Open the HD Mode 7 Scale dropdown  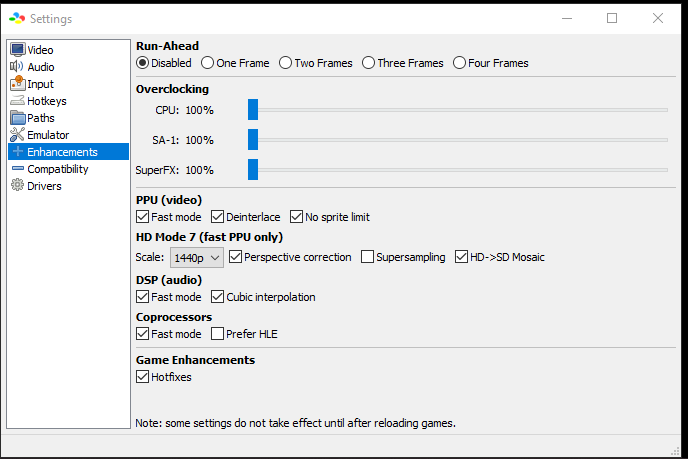(197, 258)
